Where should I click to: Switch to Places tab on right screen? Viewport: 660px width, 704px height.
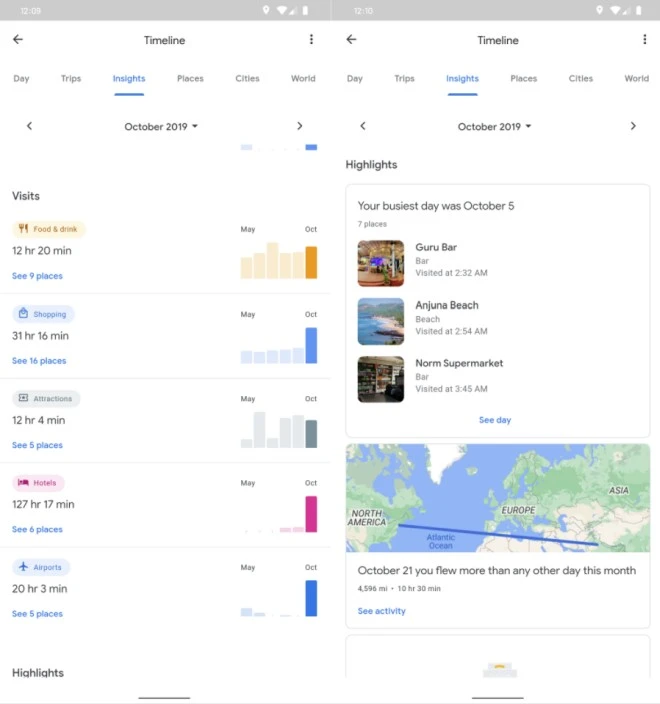point(524,79)
